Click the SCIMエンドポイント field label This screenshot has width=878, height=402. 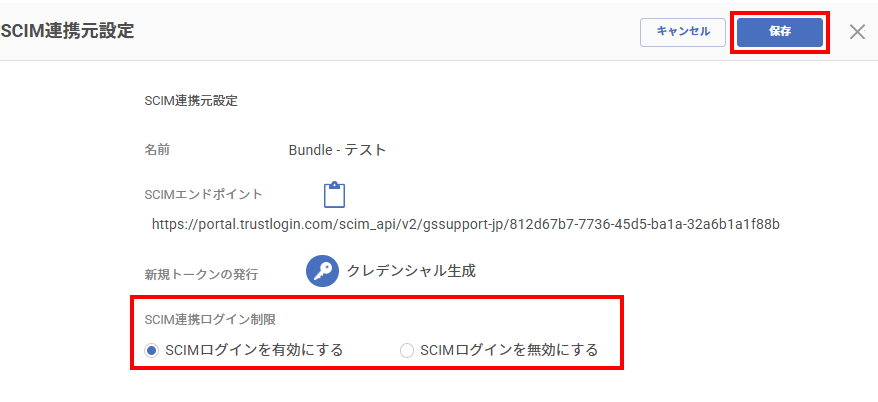[203, 195]
